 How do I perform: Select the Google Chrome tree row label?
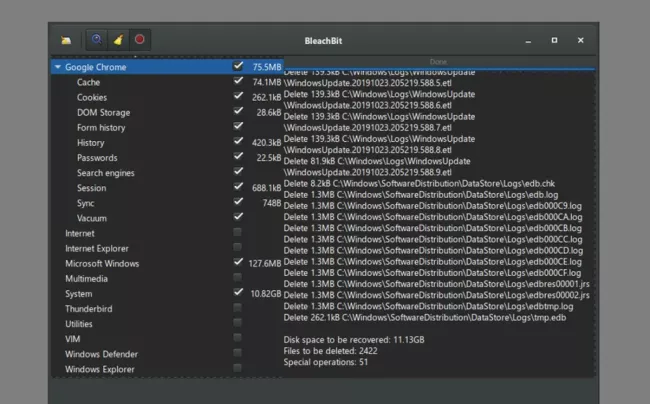96,67
